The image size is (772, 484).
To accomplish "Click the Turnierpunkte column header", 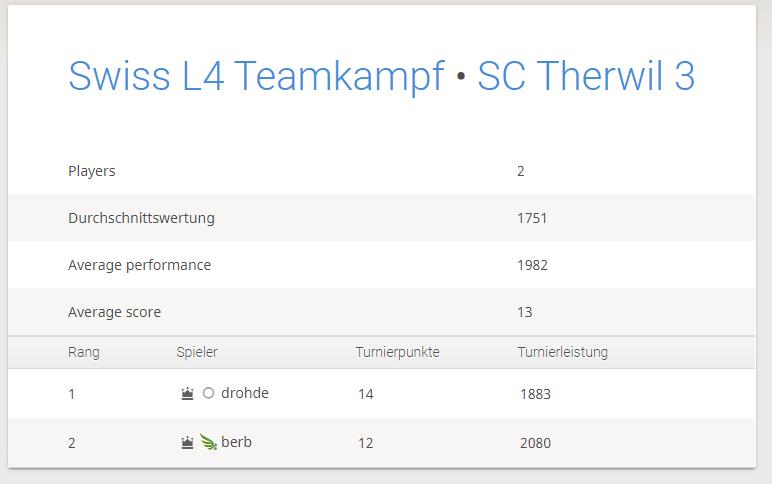I will 397,352.
